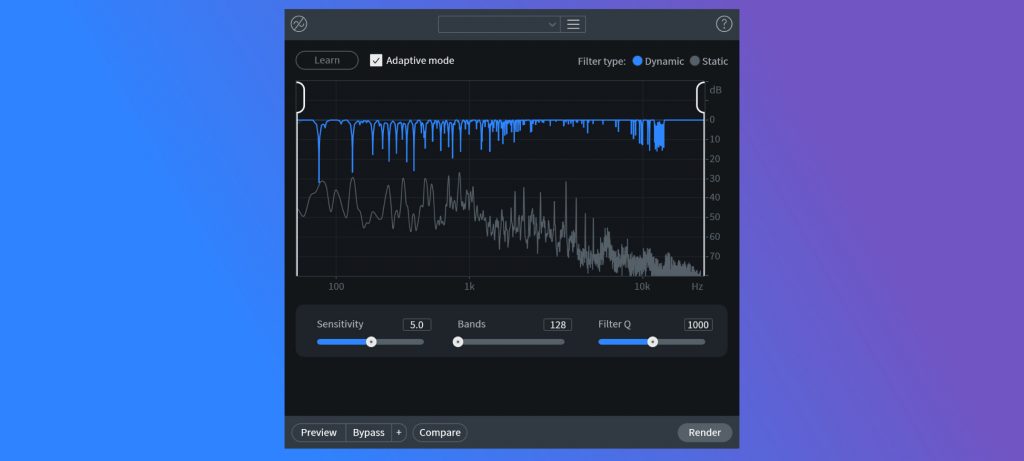Screen dimensions: 1024x461
Task: Click the -30 dB scale label
Action: [x=714, y=178]
